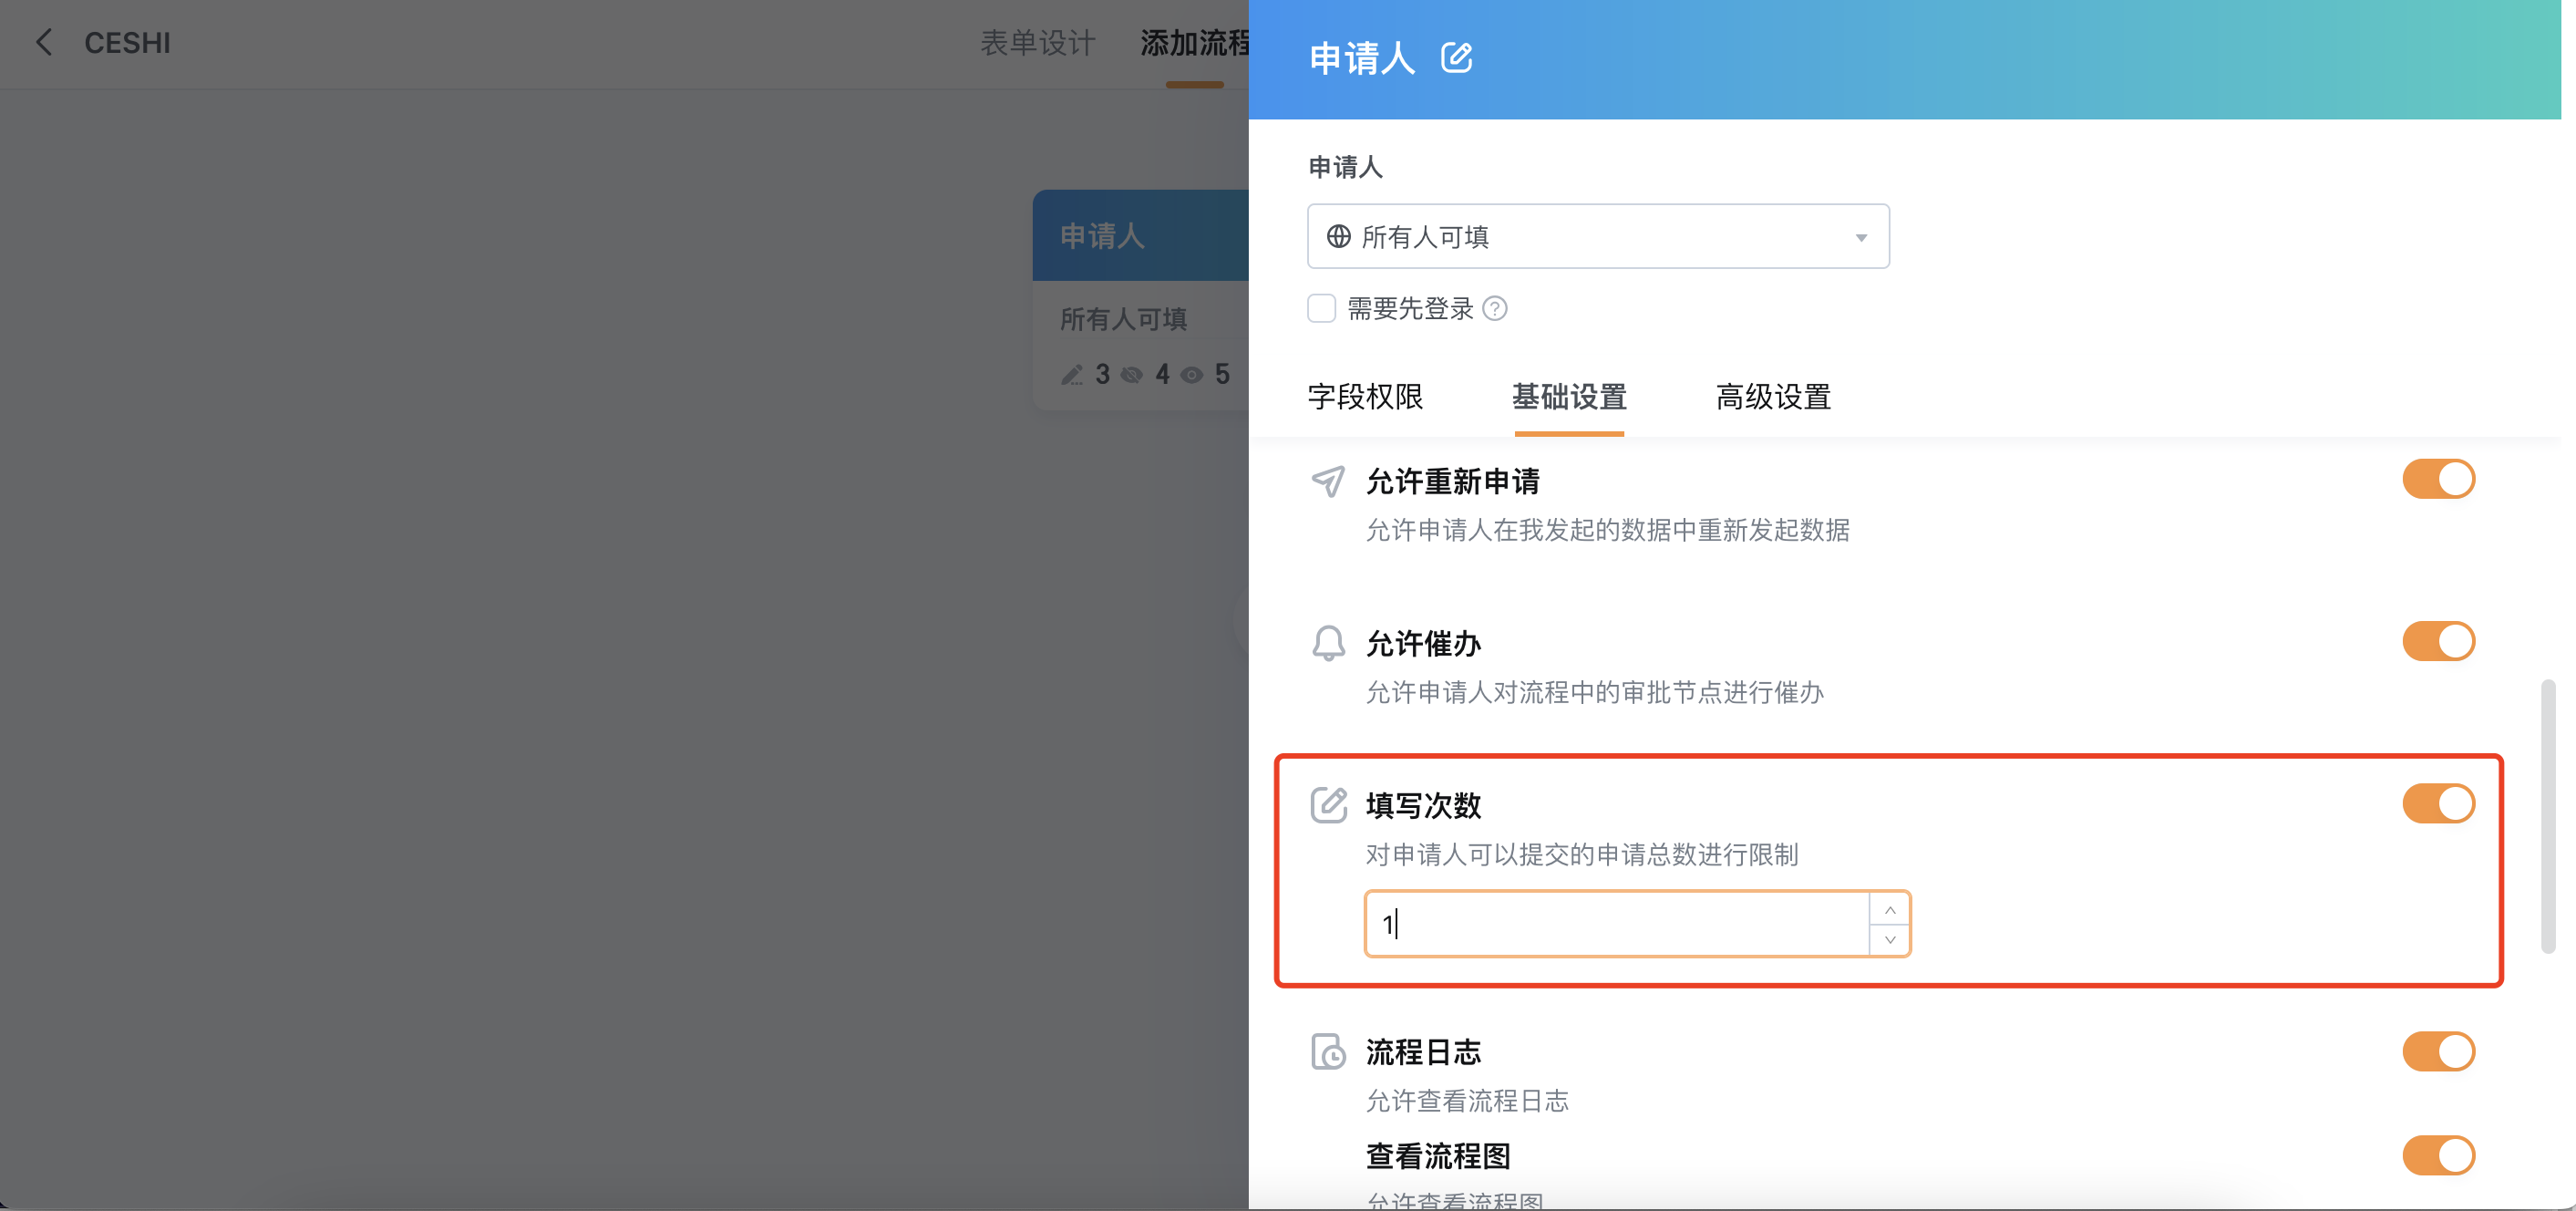
Task: Disable the 允许催办 switch
Action: (x=2438, y=641)
